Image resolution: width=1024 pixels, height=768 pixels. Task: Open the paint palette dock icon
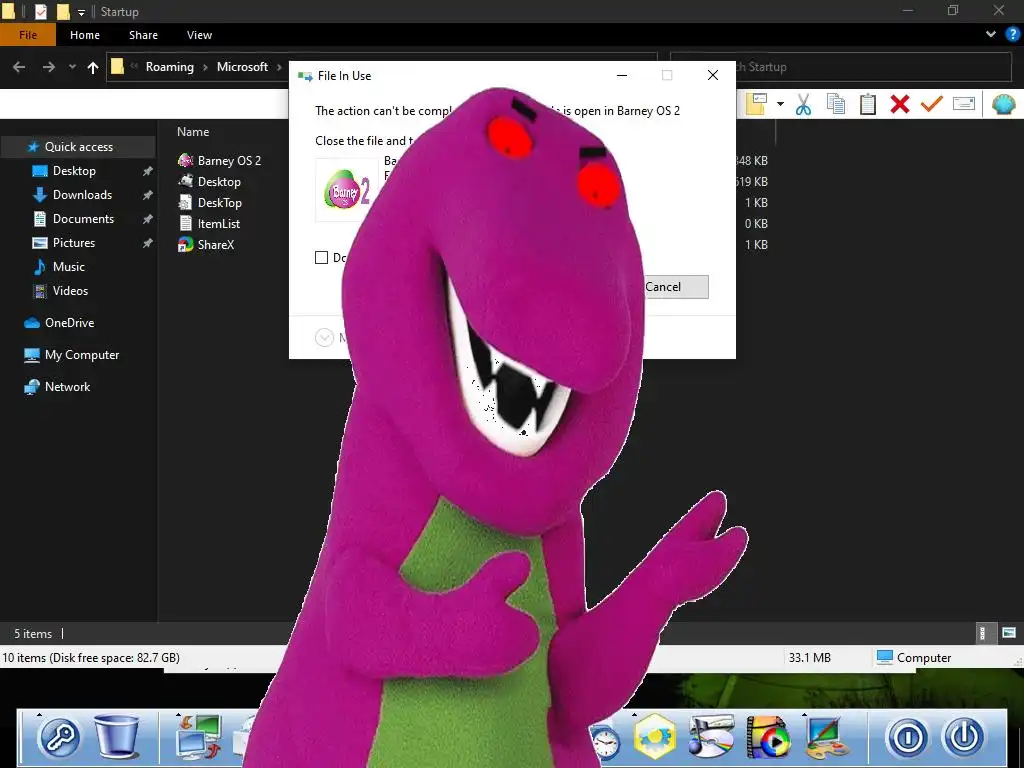click(x=827, y=737)
